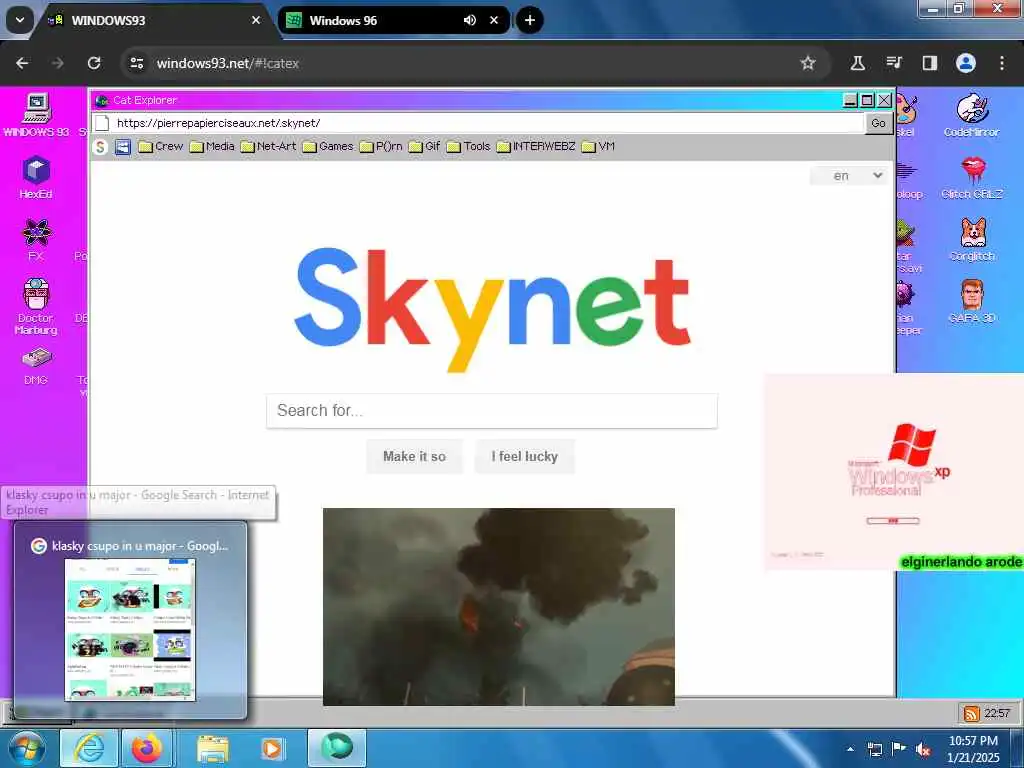Viewport: 1024px width, 768px height.
Task: Open a new Chrome tab
Action: pyautogui.click(x=530, y=20)
